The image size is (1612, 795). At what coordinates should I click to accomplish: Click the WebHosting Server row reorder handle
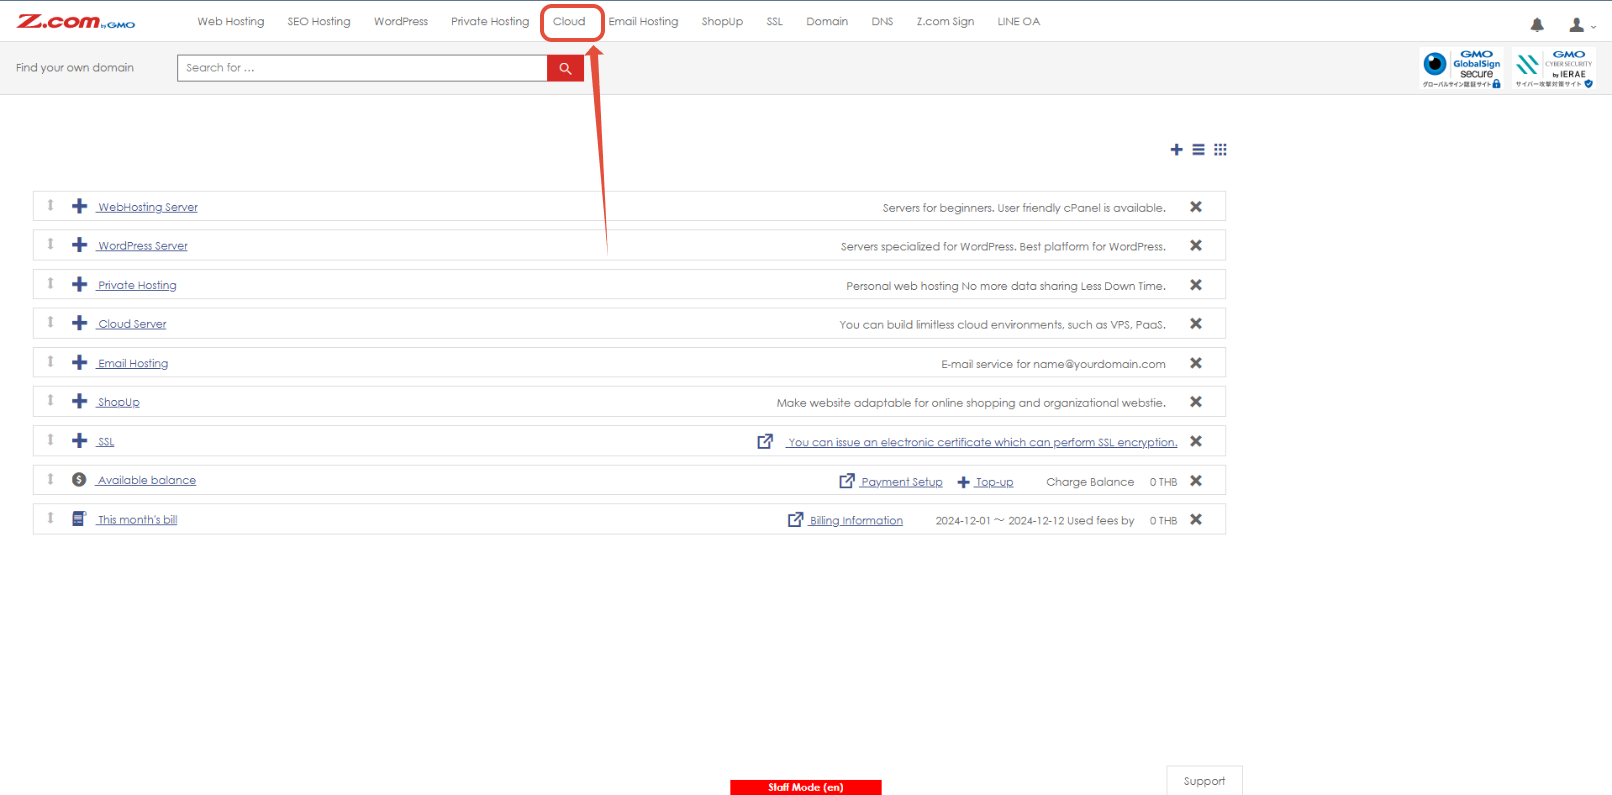[x=50, y=205]
